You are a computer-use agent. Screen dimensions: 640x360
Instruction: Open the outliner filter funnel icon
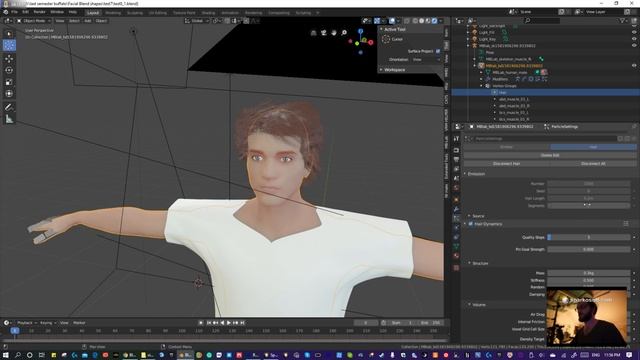tap(623, 20)
